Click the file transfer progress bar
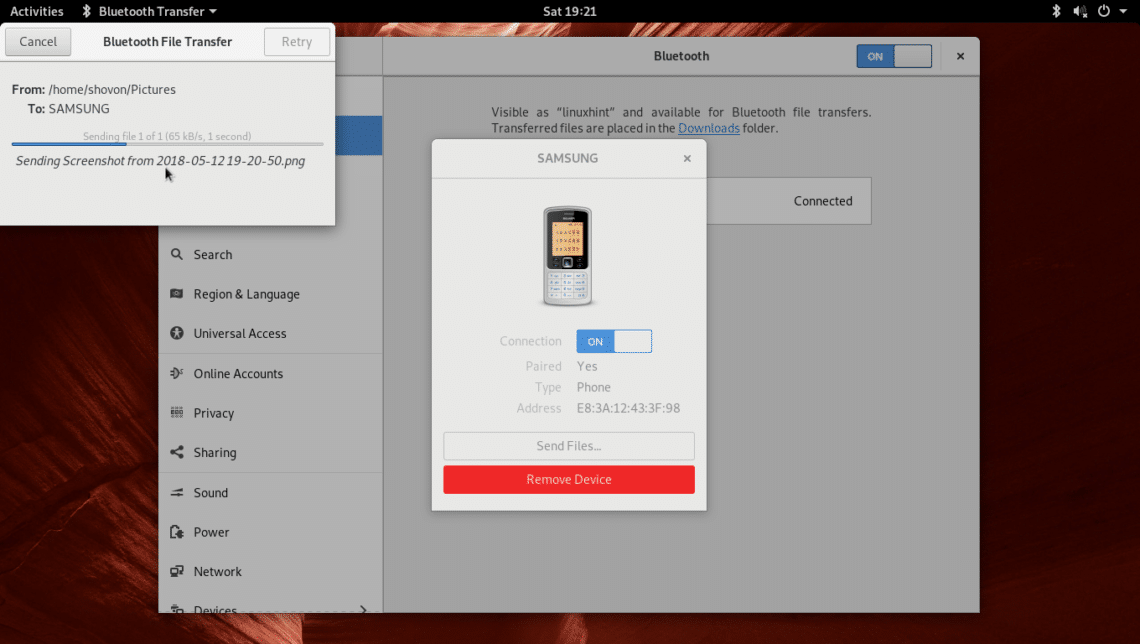The image size is (1140, 644). click(167, 144)
